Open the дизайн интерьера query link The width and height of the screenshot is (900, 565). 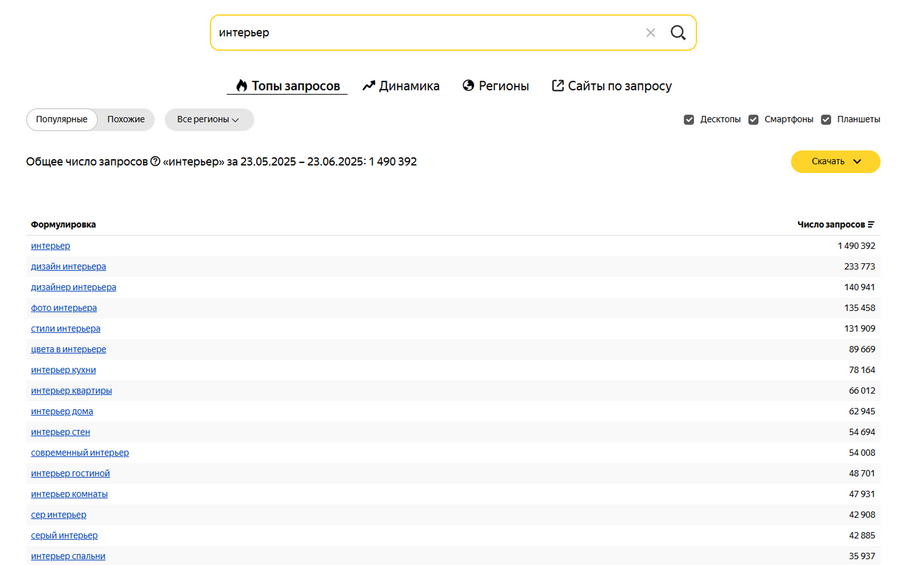pos(68,267)
